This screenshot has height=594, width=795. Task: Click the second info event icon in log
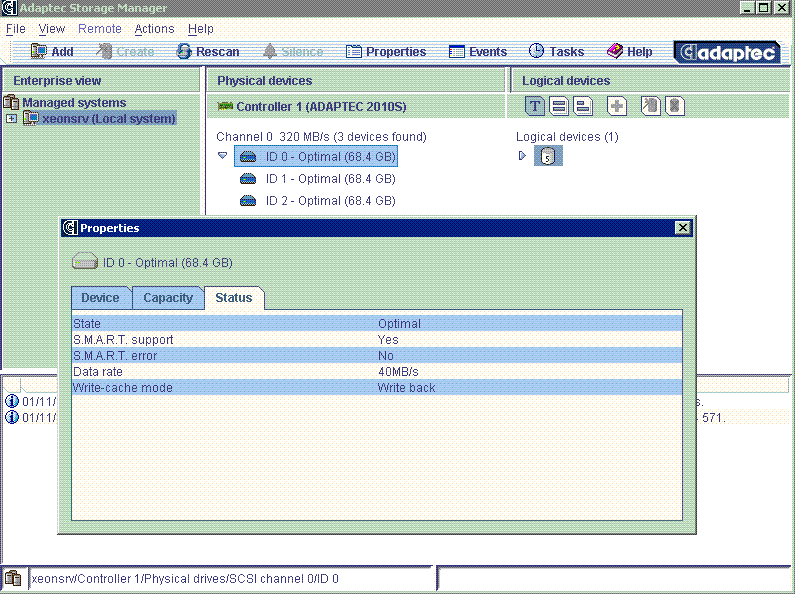[12, 418]
